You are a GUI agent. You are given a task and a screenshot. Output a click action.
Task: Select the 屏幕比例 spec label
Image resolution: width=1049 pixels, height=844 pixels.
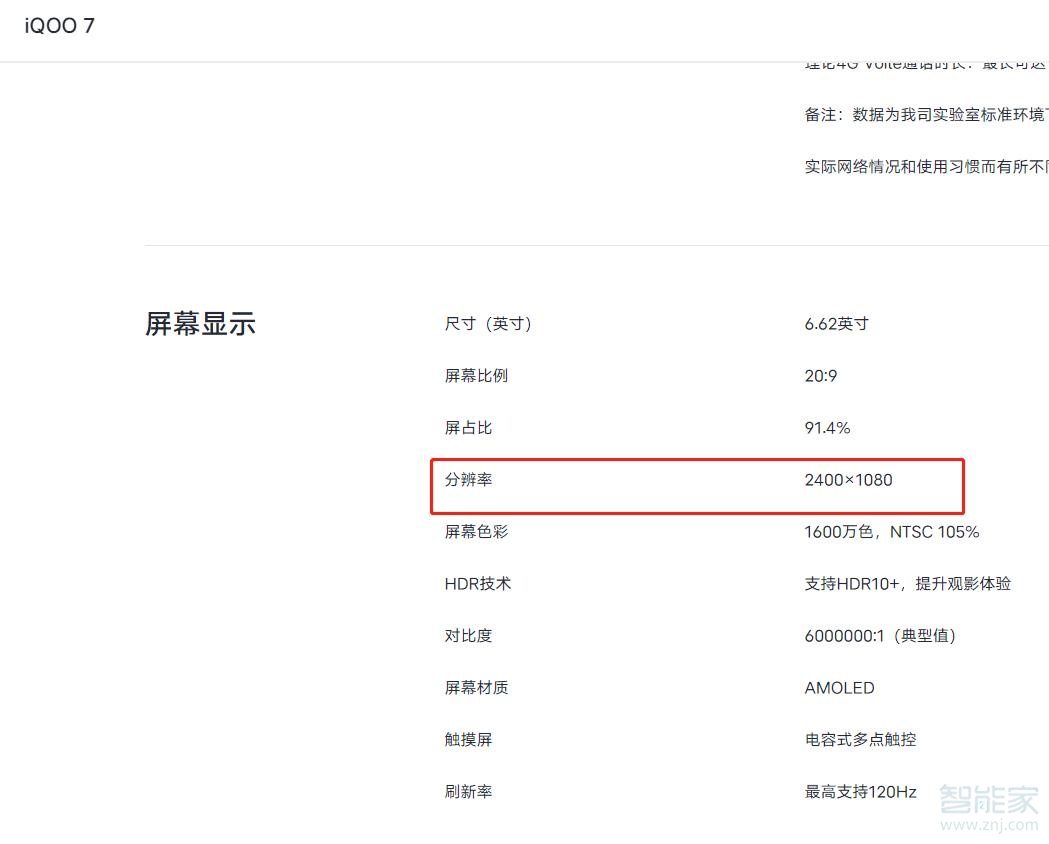click(476, 375)
